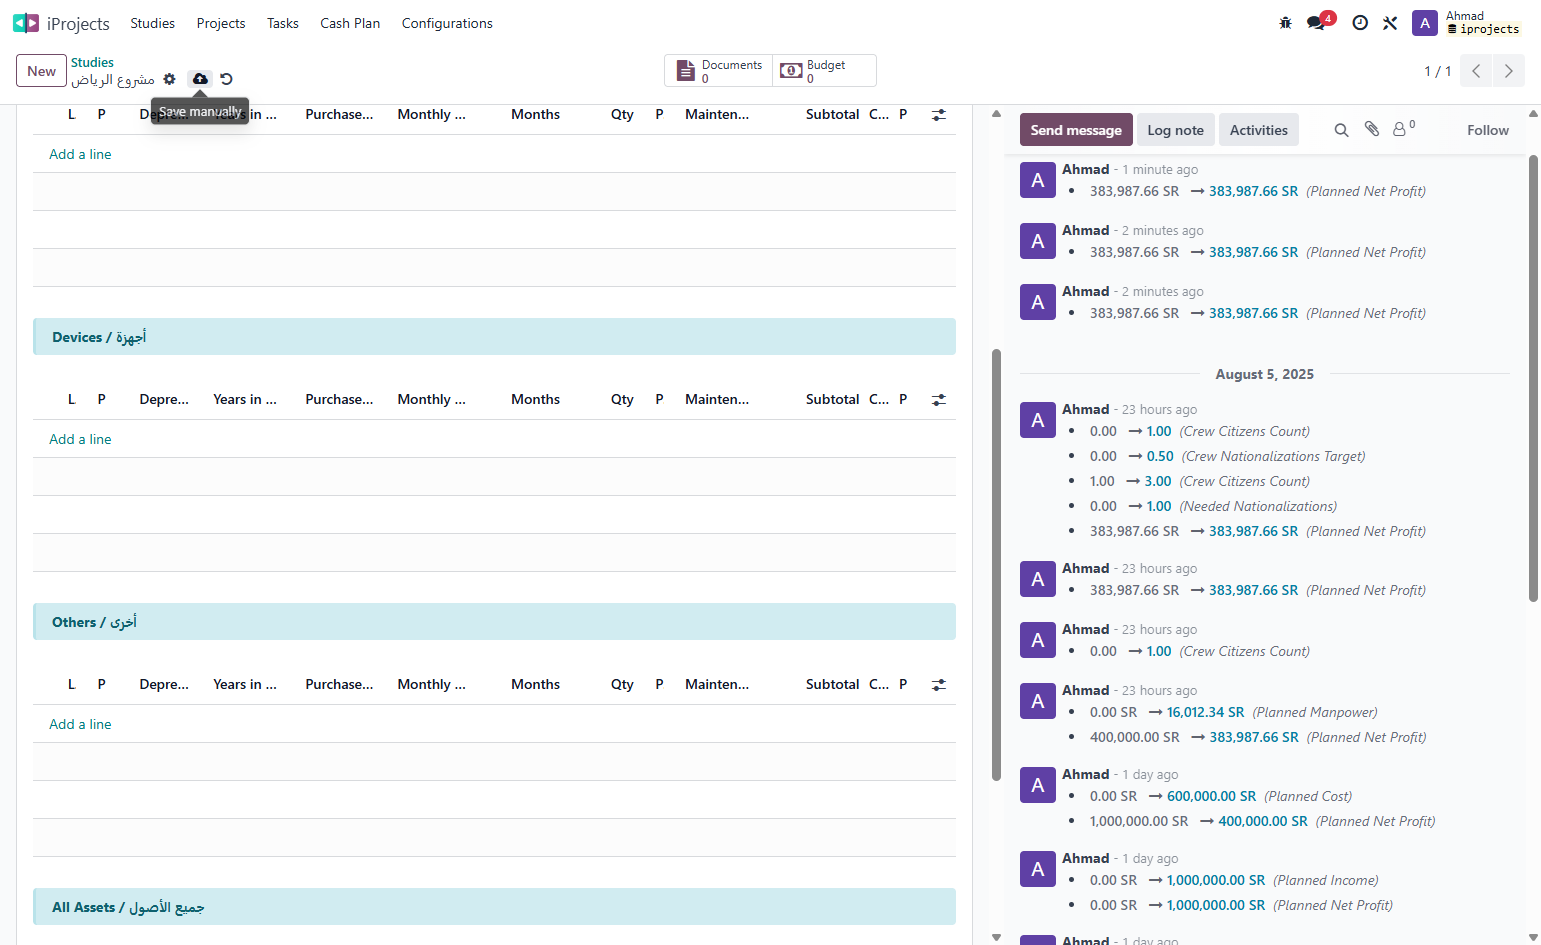Sort Devices table by Subtotal
The height and width of the screenshot is (945, 1541).
(832, 399)
